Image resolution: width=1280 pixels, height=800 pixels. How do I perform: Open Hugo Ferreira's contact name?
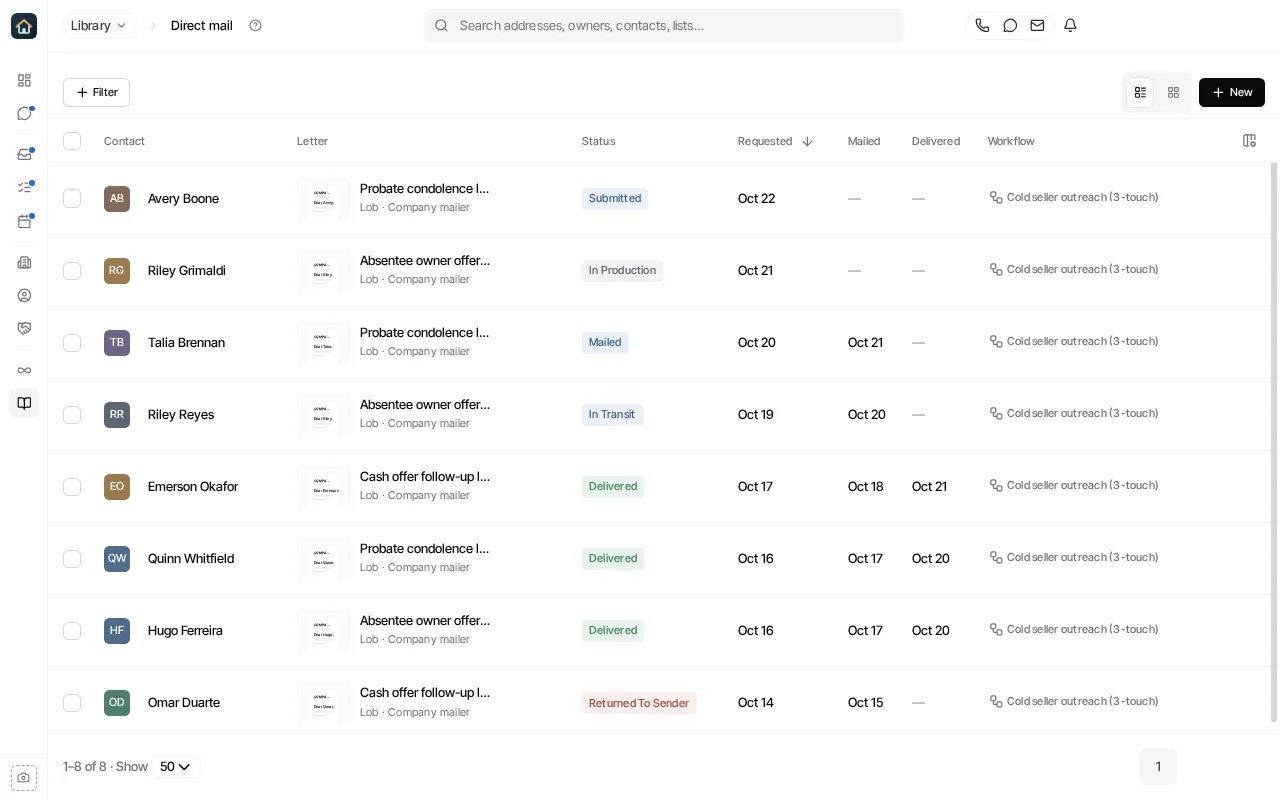185,630
